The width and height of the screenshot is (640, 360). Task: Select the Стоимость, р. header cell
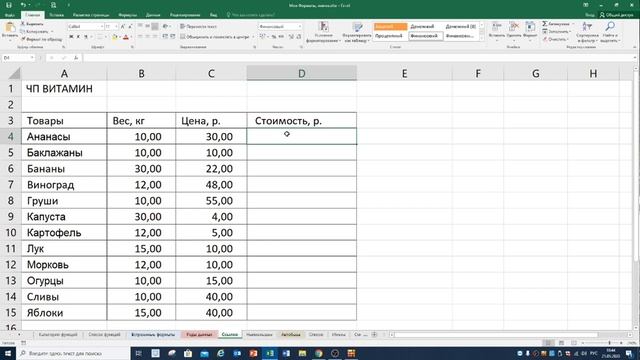301,120
